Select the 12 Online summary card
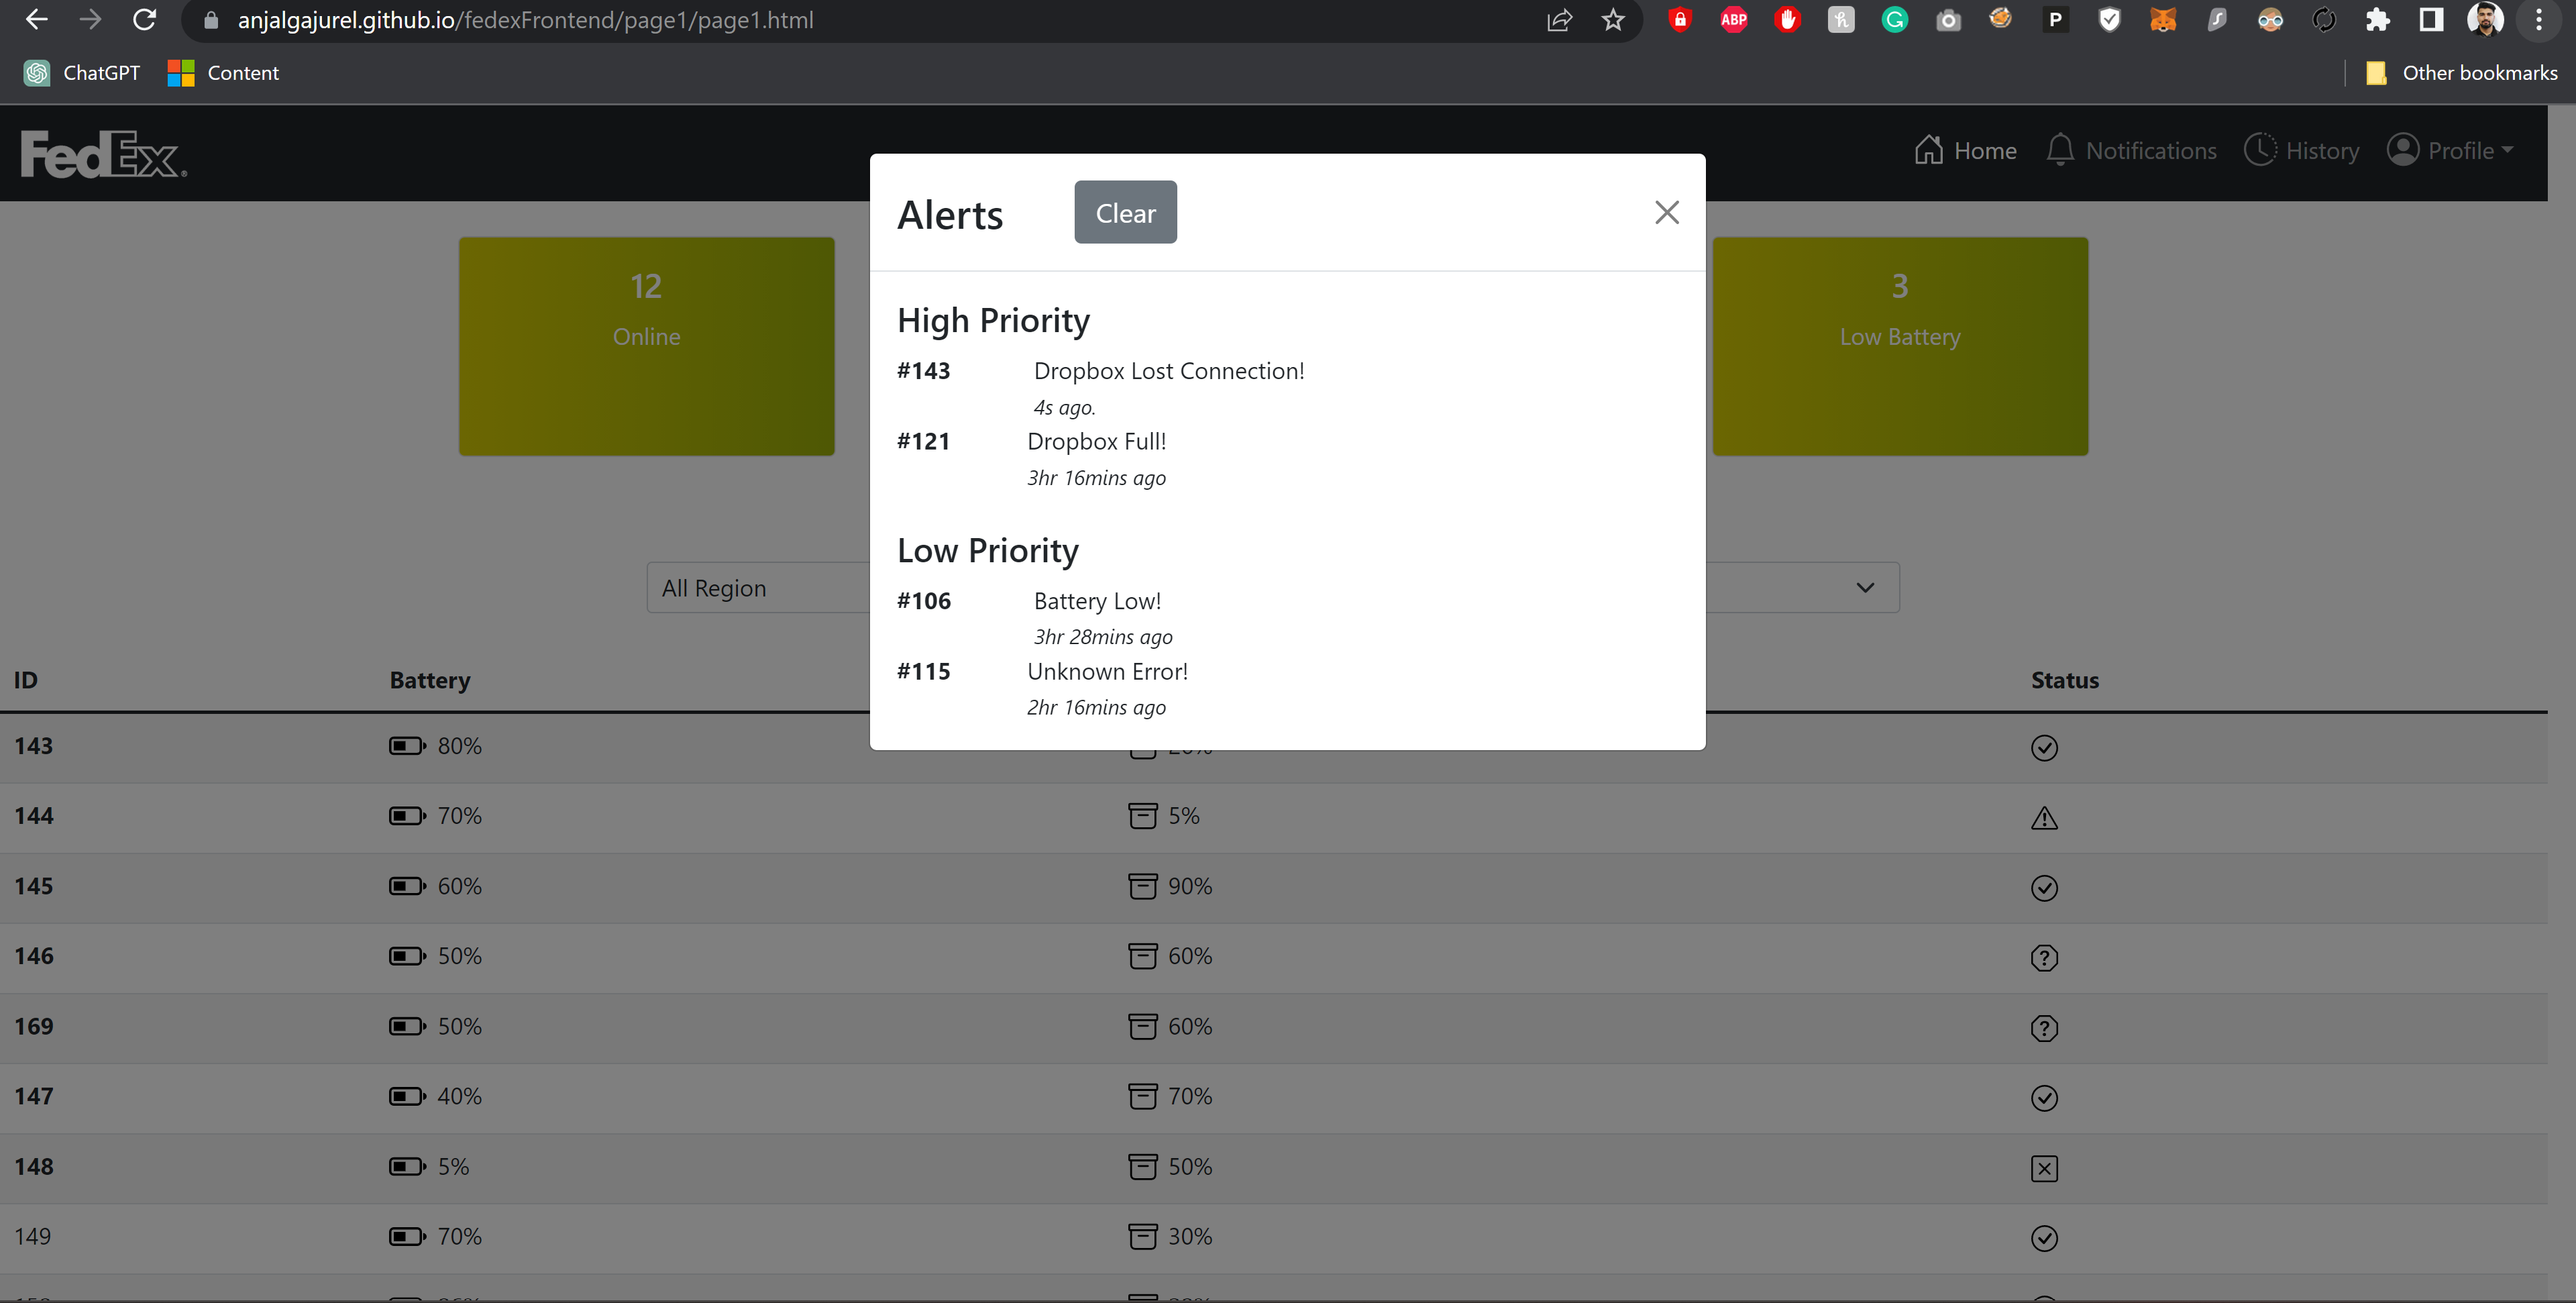 (646, 346)
